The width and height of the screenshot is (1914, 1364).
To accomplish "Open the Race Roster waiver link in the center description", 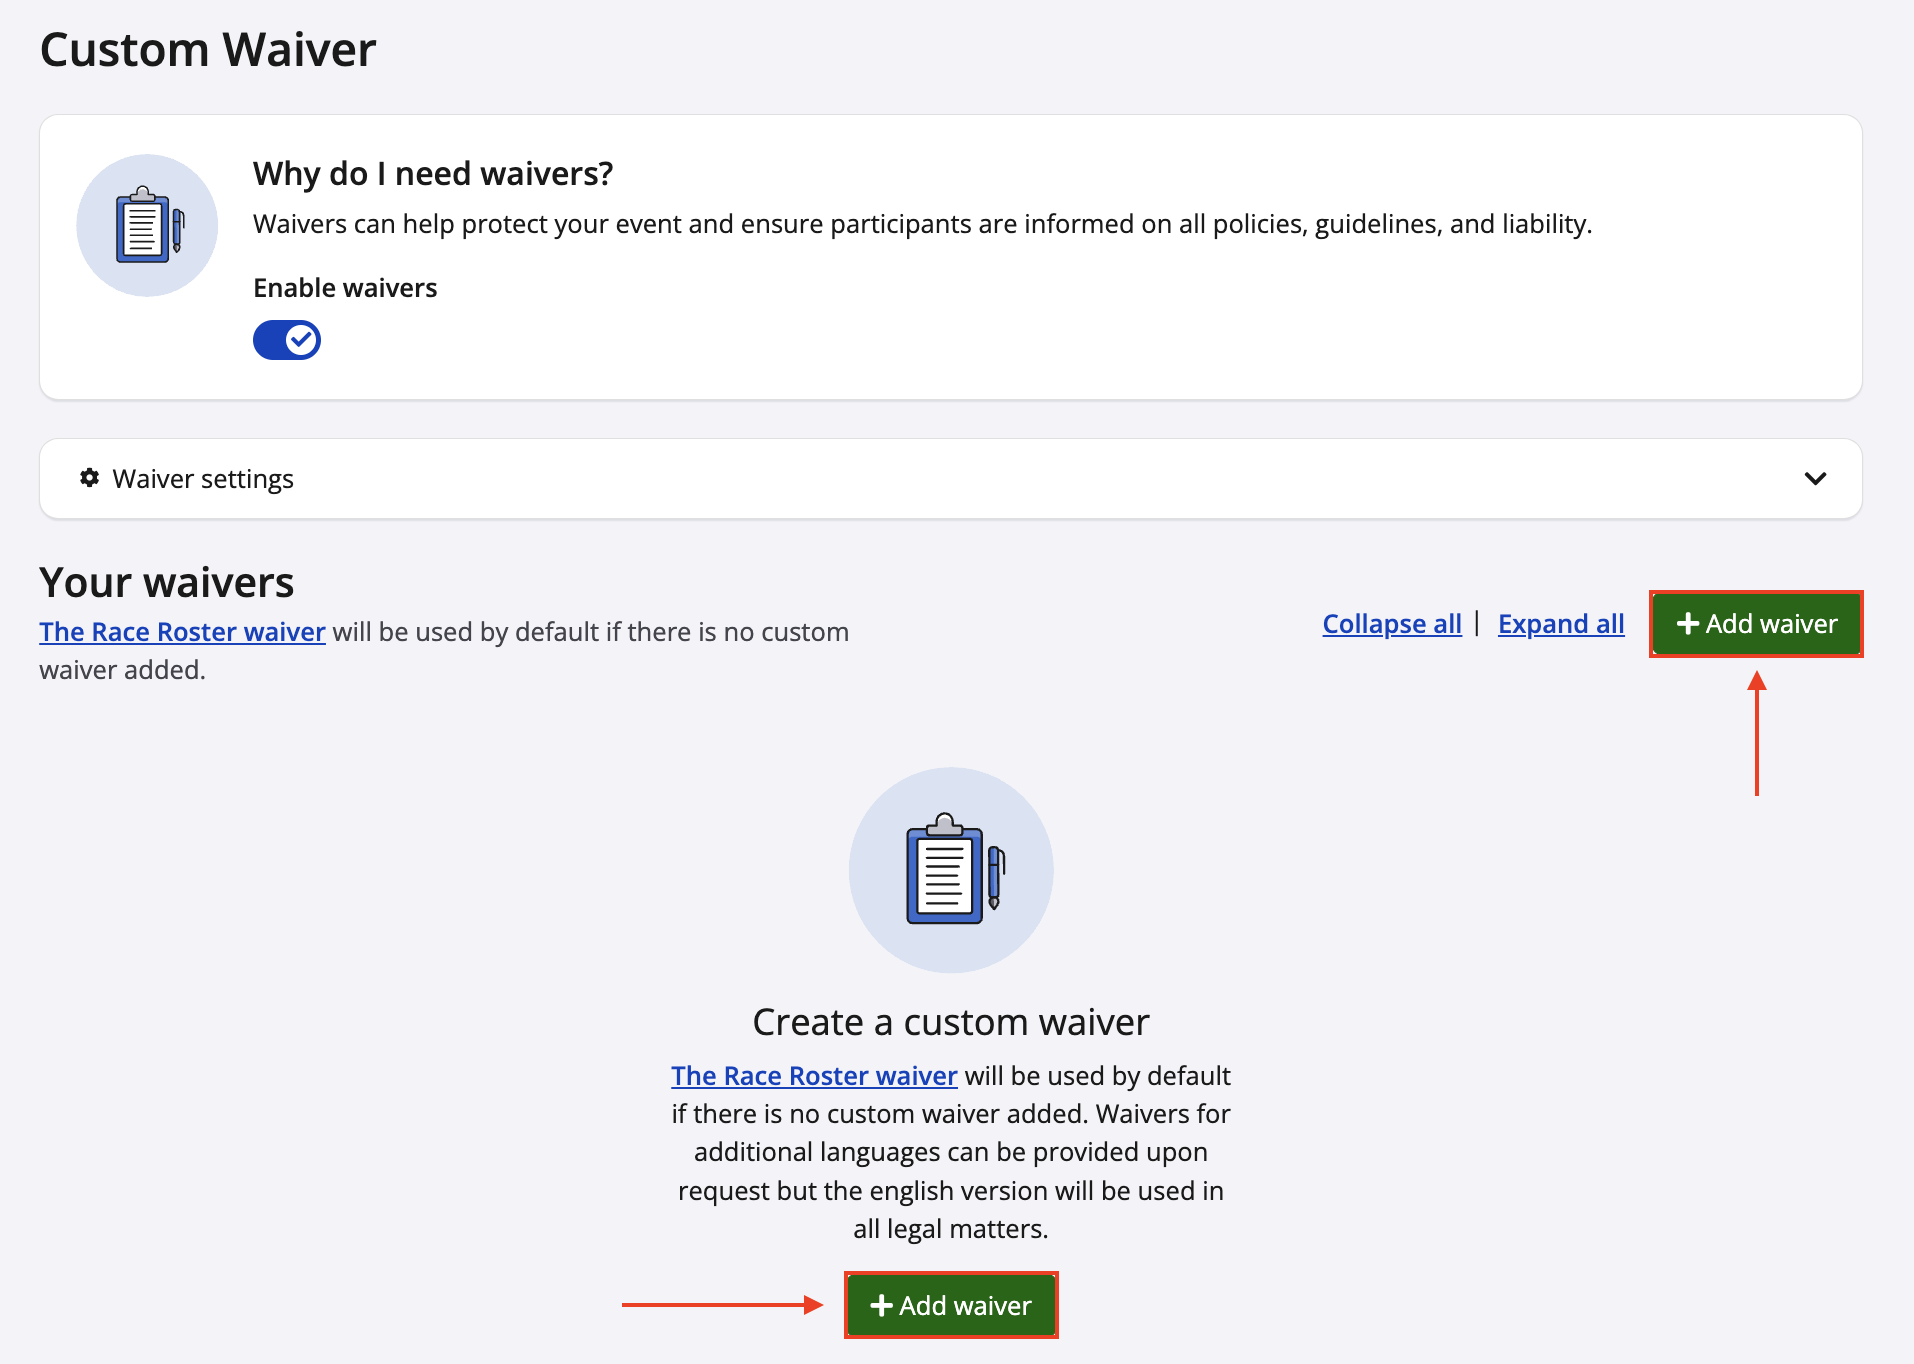I will coord(814,1076).
